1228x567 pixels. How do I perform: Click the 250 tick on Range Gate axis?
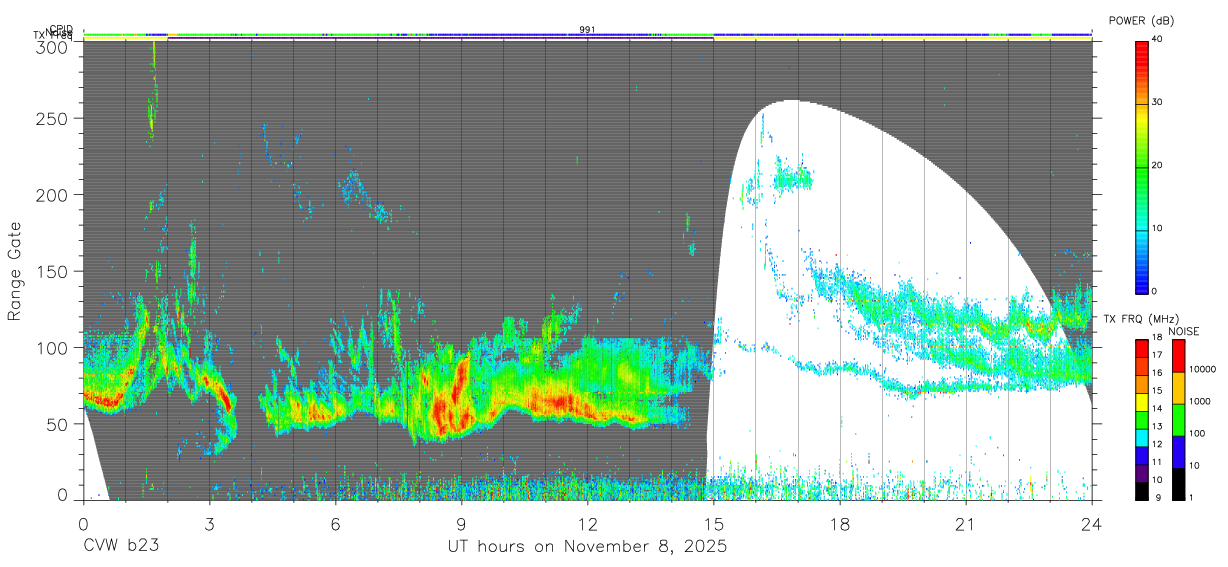tap(53, 118)
